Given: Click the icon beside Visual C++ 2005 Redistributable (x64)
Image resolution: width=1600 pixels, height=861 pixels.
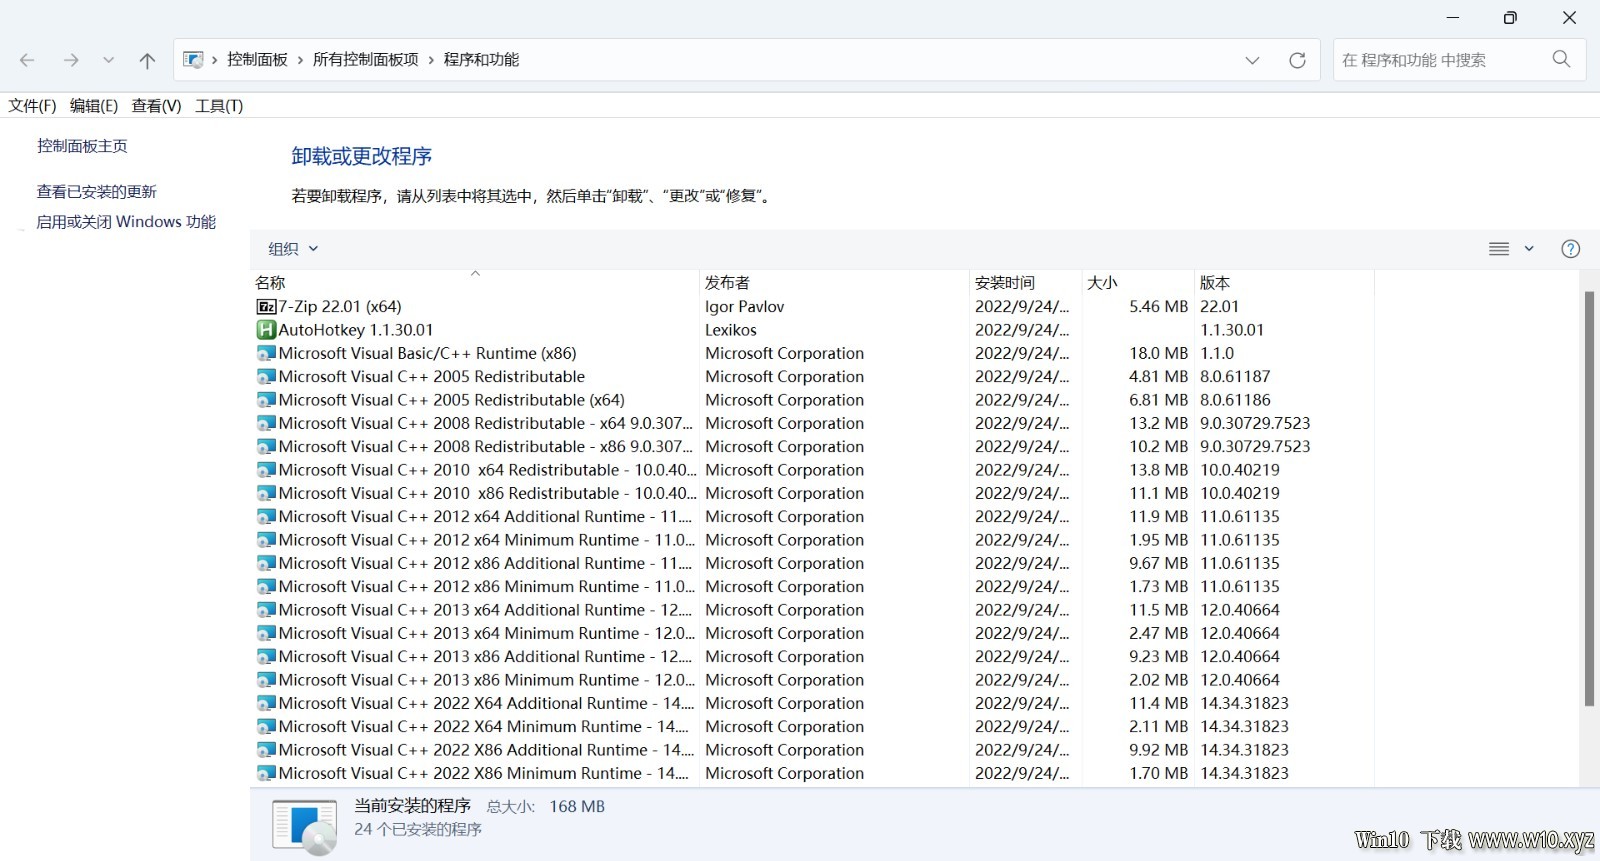Looking at the screenshot, I should click(x=266, y=400).
